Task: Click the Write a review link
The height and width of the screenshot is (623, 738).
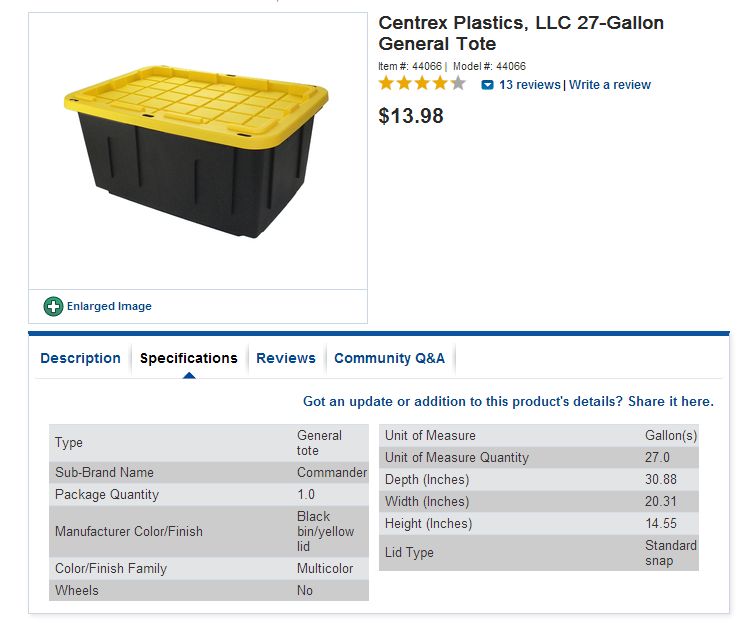Action: click(610, 85)
